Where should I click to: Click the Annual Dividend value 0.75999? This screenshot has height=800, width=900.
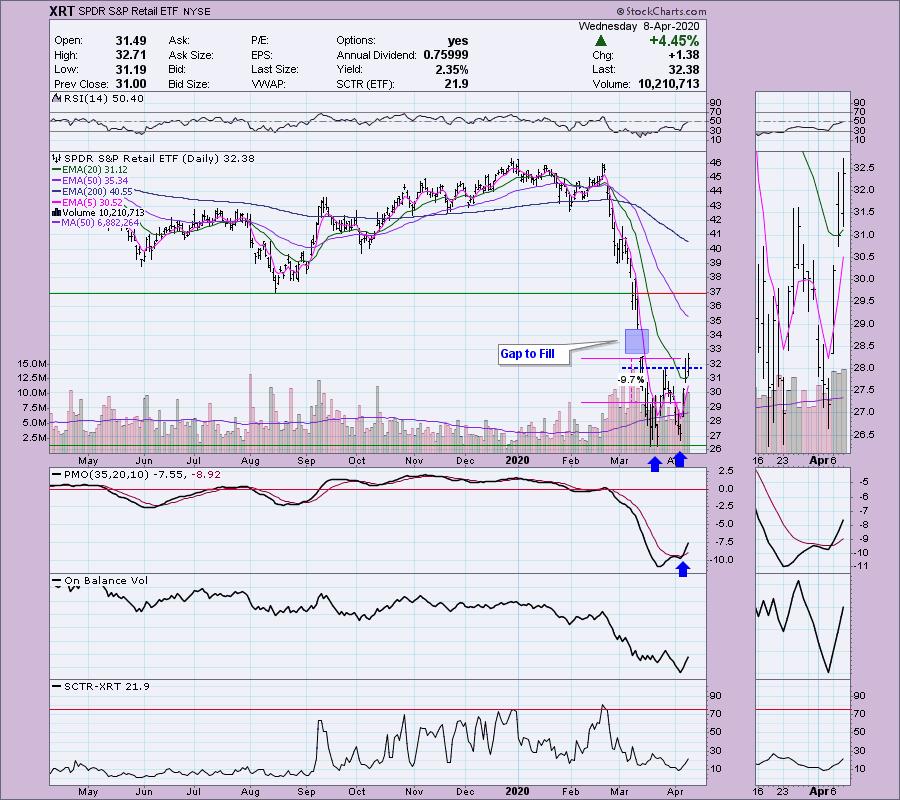(x=446, y=55)
